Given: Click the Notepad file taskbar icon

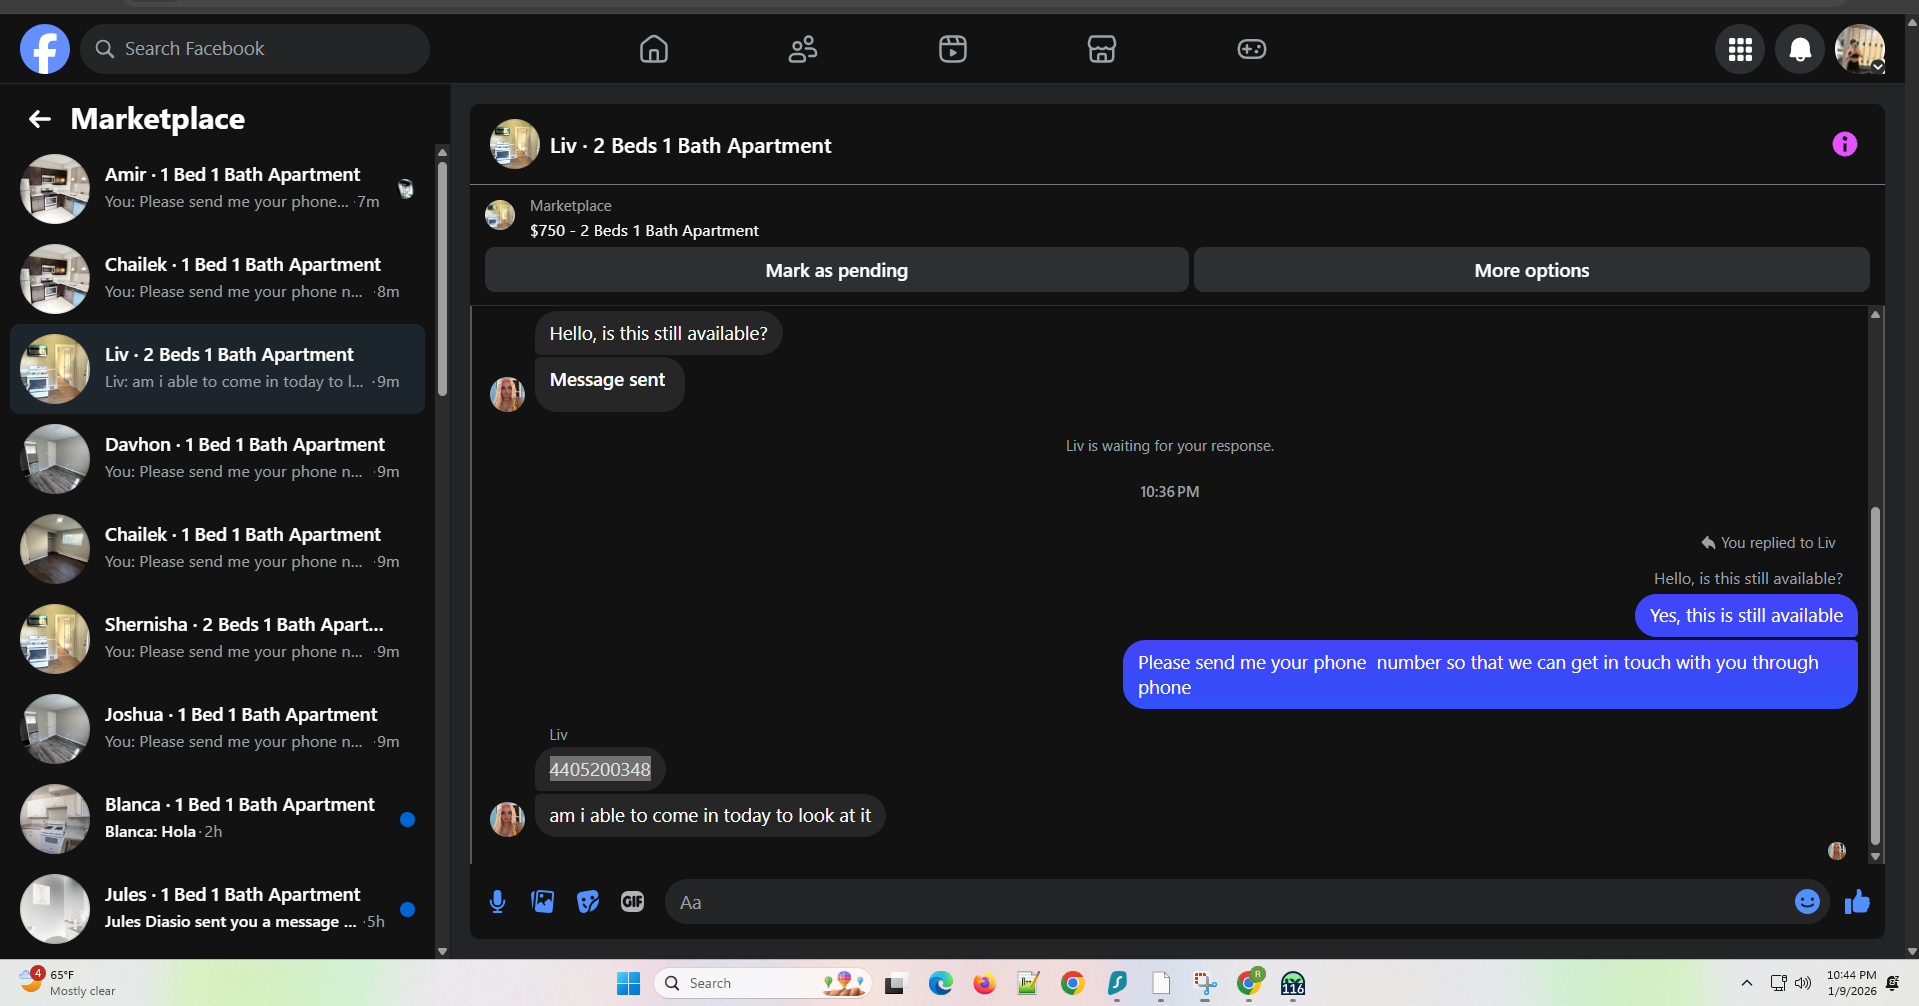Looking at the screenshot, I should tap(1160, 984).
